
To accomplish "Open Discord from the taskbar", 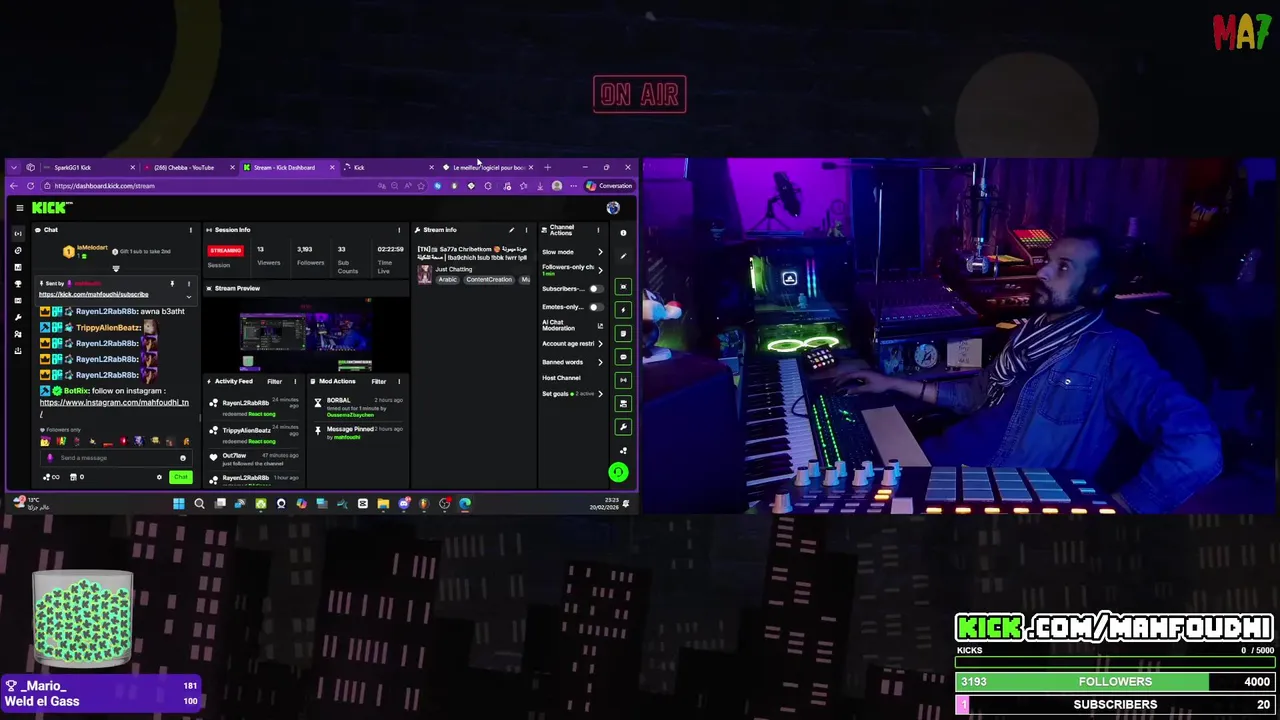I will 404,504.
